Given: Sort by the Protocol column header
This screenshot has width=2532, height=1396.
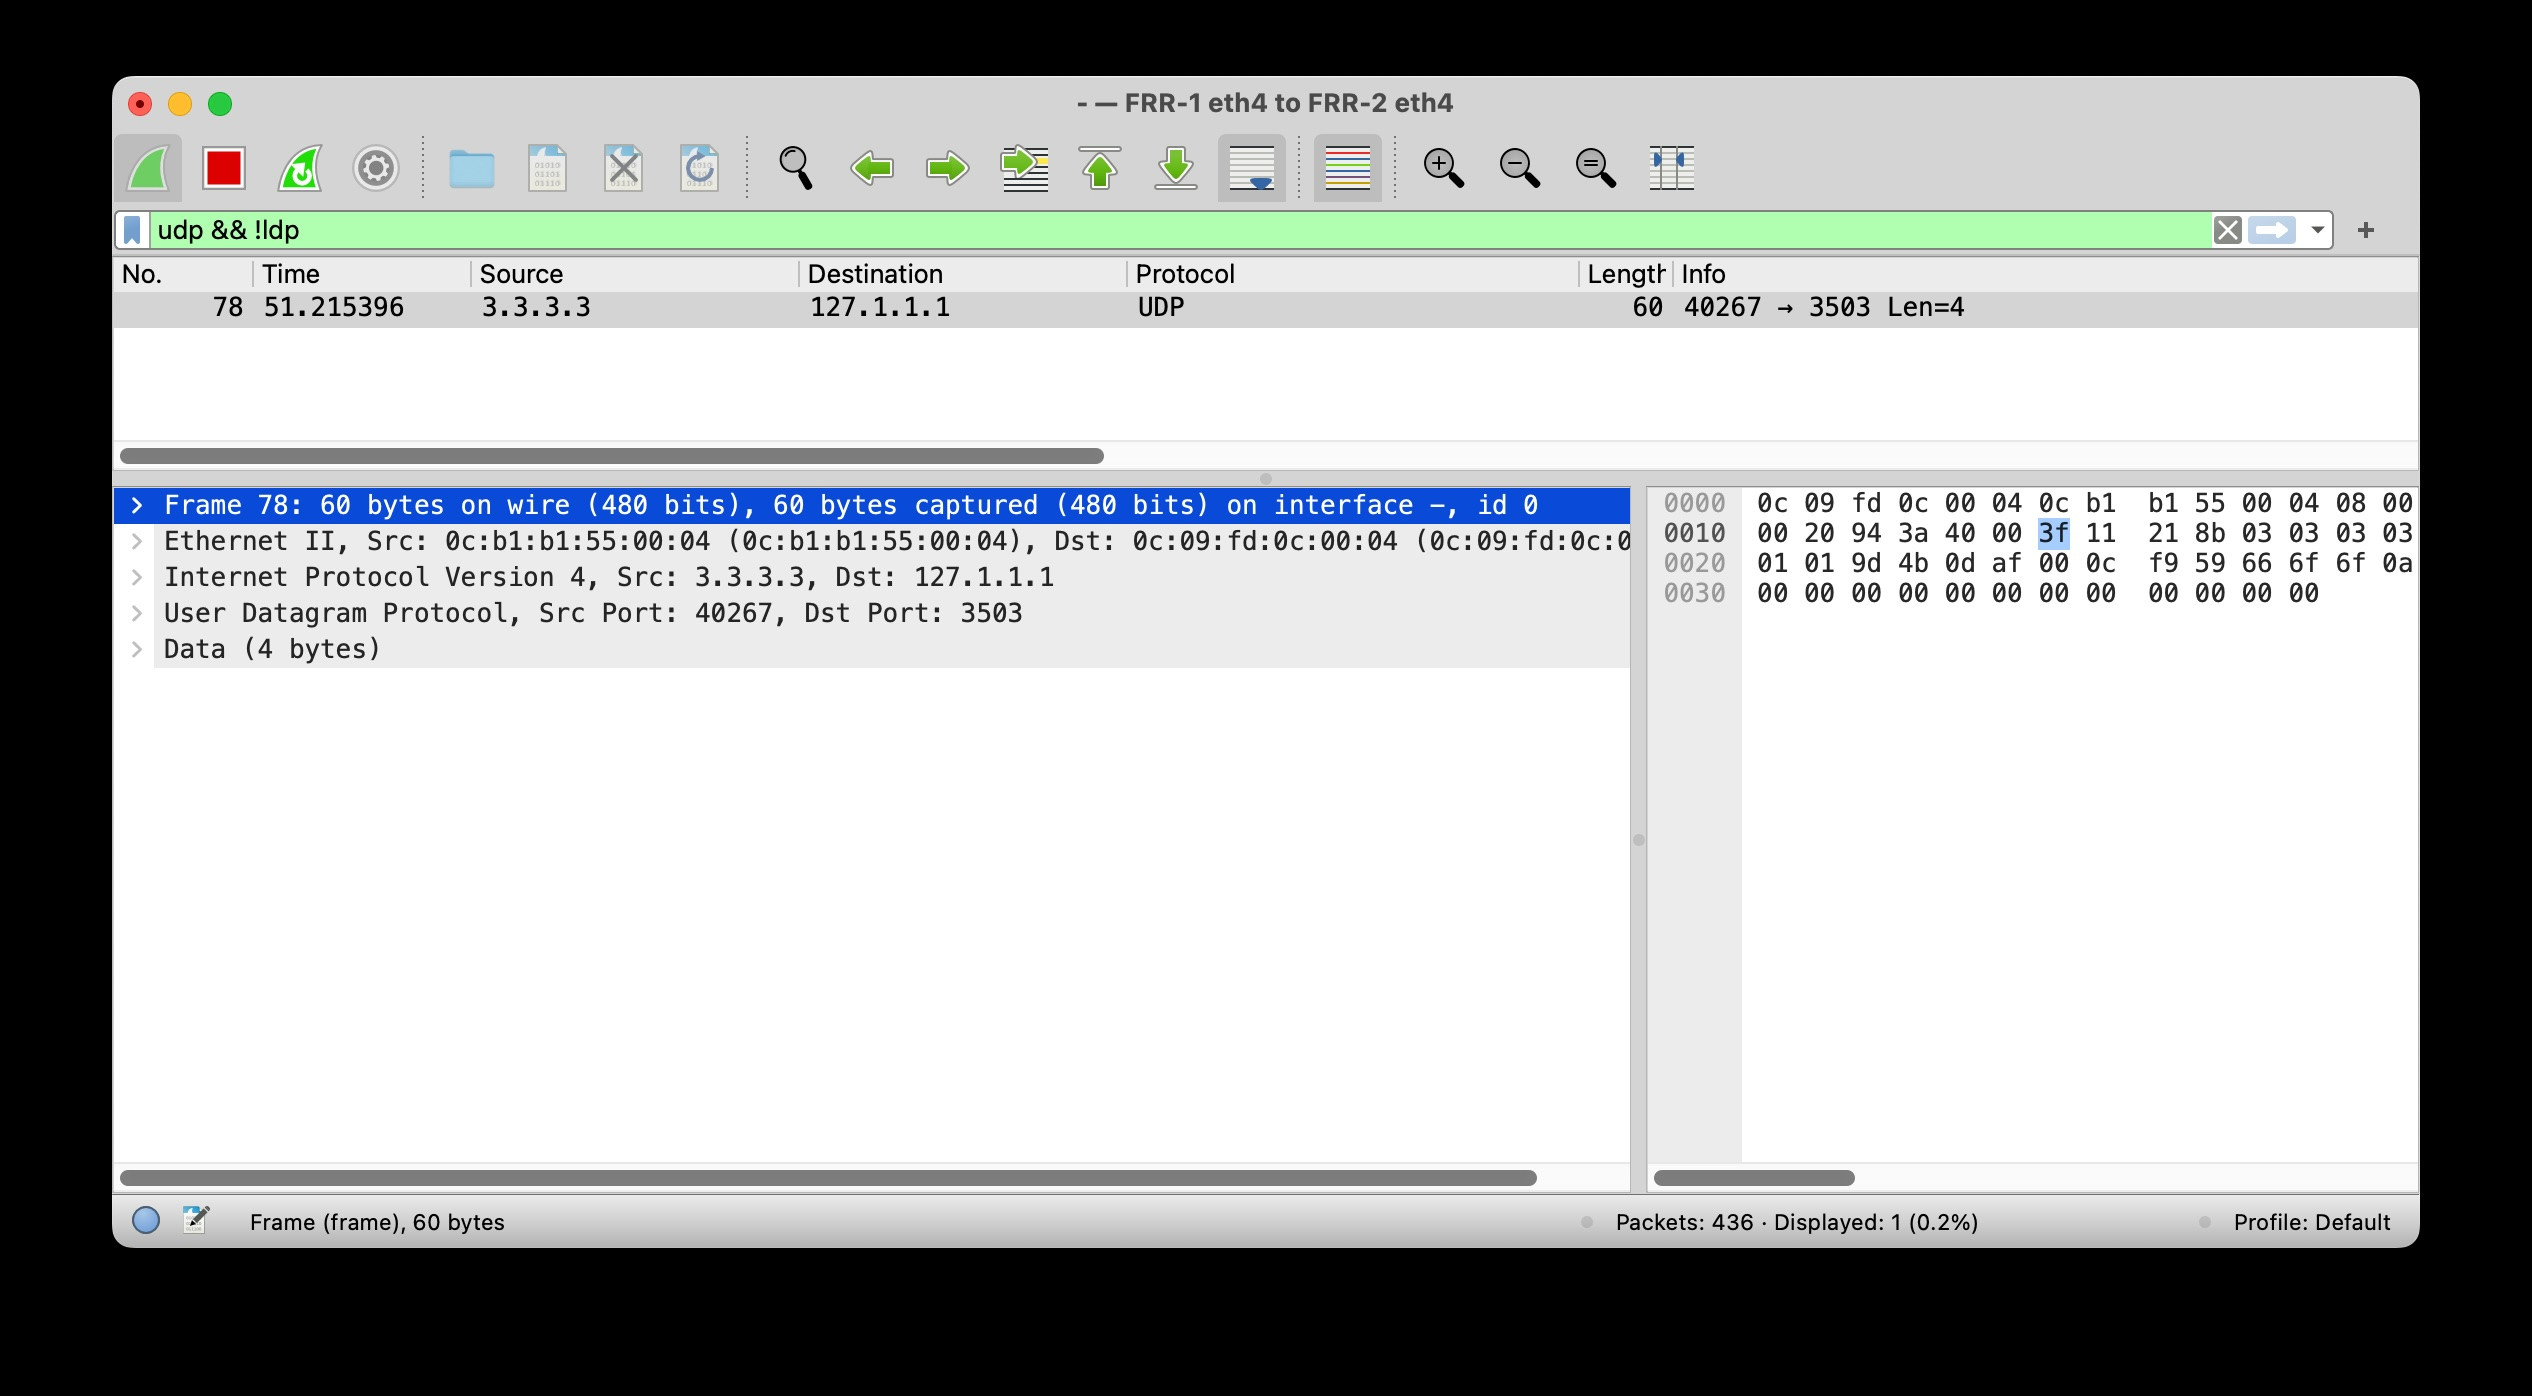Looking at the screenshot, I should click(1353, 274).
